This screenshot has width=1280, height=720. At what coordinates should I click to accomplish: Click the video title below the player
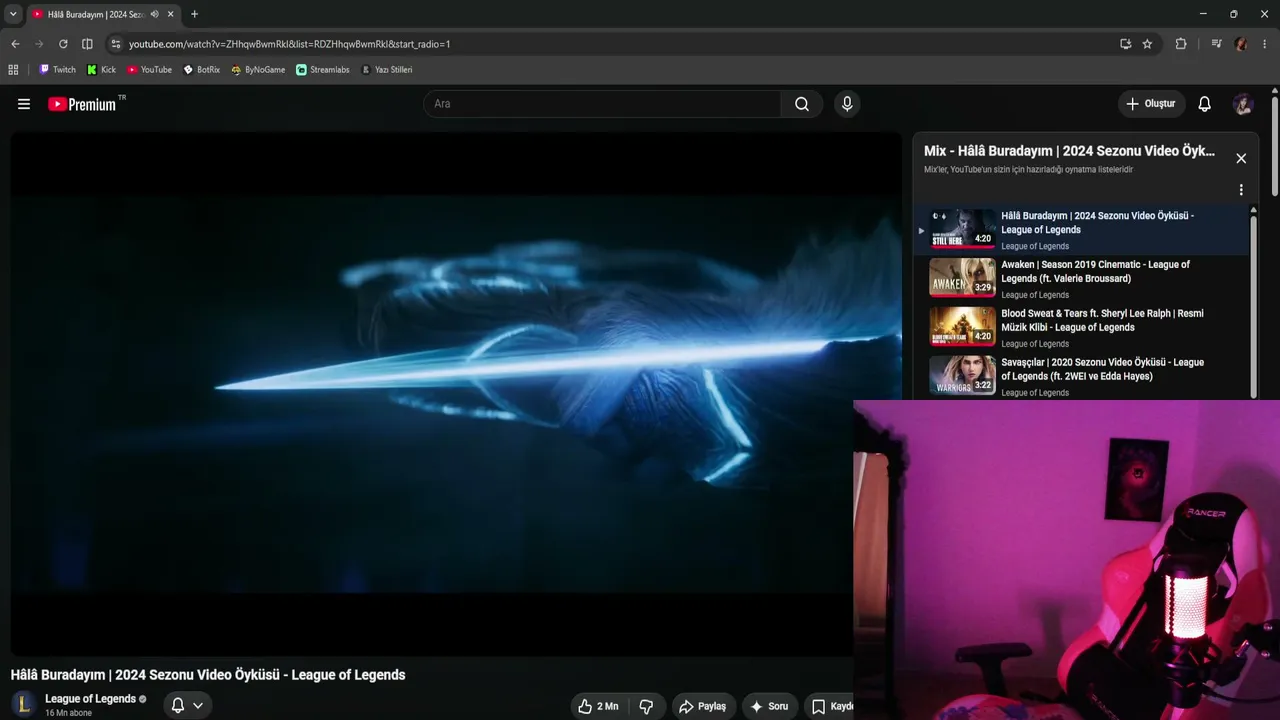tap(208, 675)
